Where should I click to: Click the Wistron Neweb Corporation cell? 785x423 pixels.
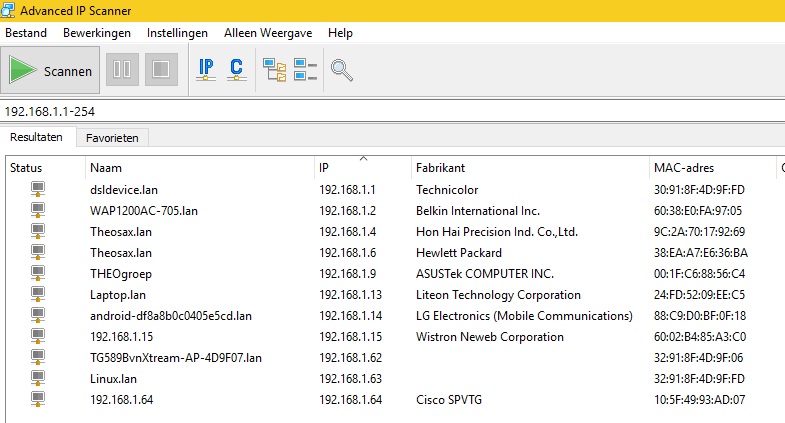click(490, 337)
